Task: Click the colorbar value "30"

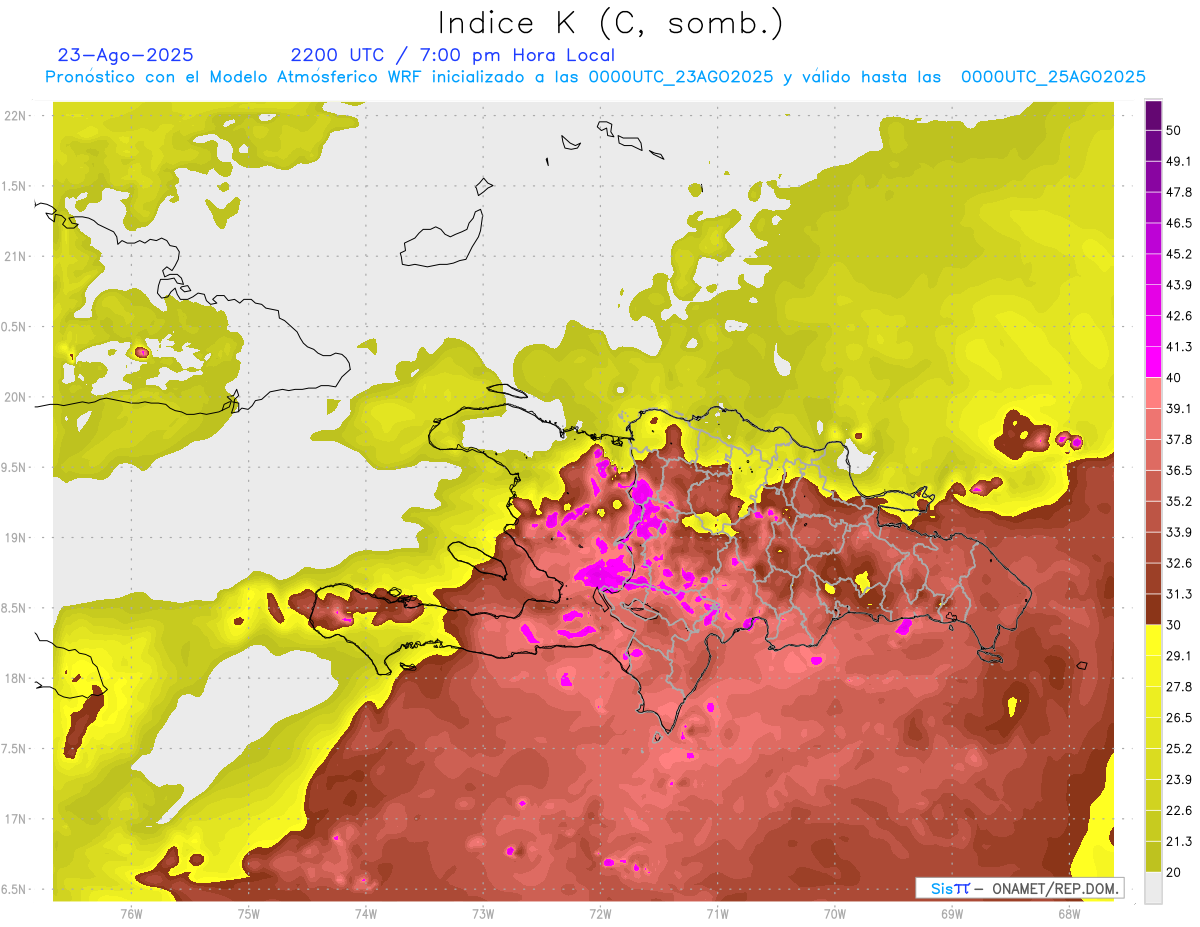Action: click(x=1175, y=625)
